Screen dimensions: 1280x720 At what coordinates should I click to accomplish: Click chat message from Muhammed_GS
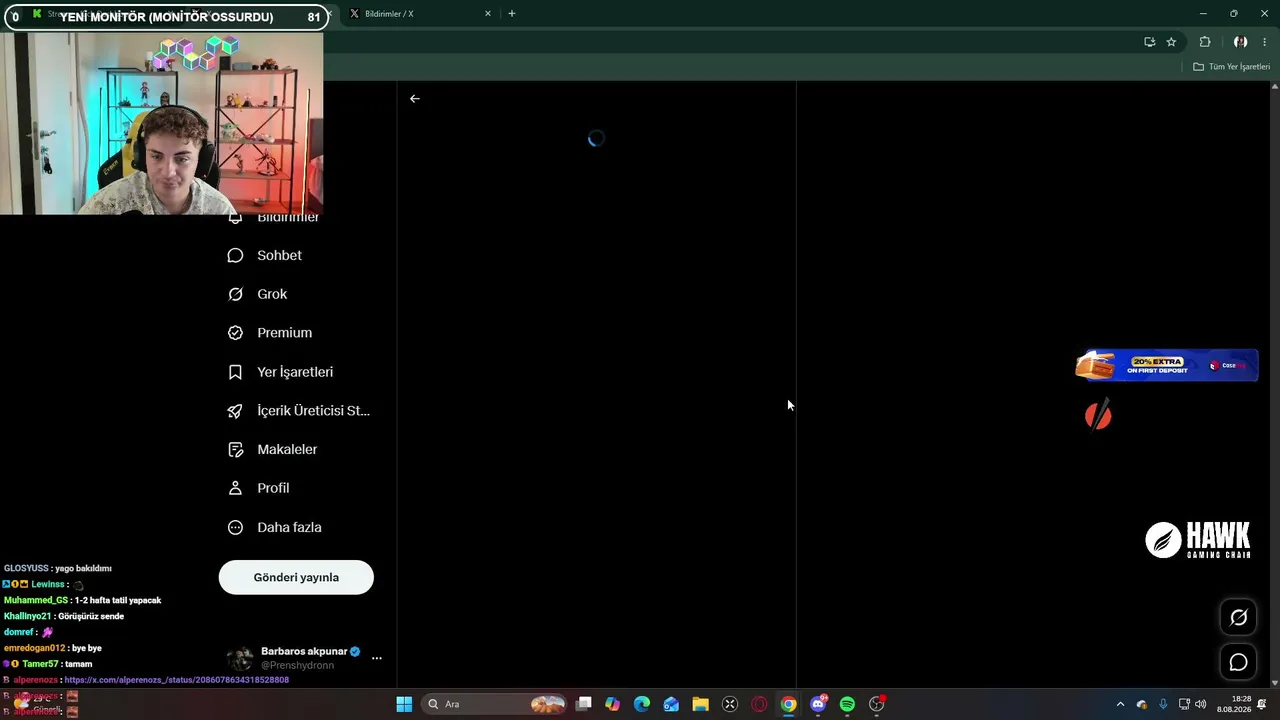83,600
